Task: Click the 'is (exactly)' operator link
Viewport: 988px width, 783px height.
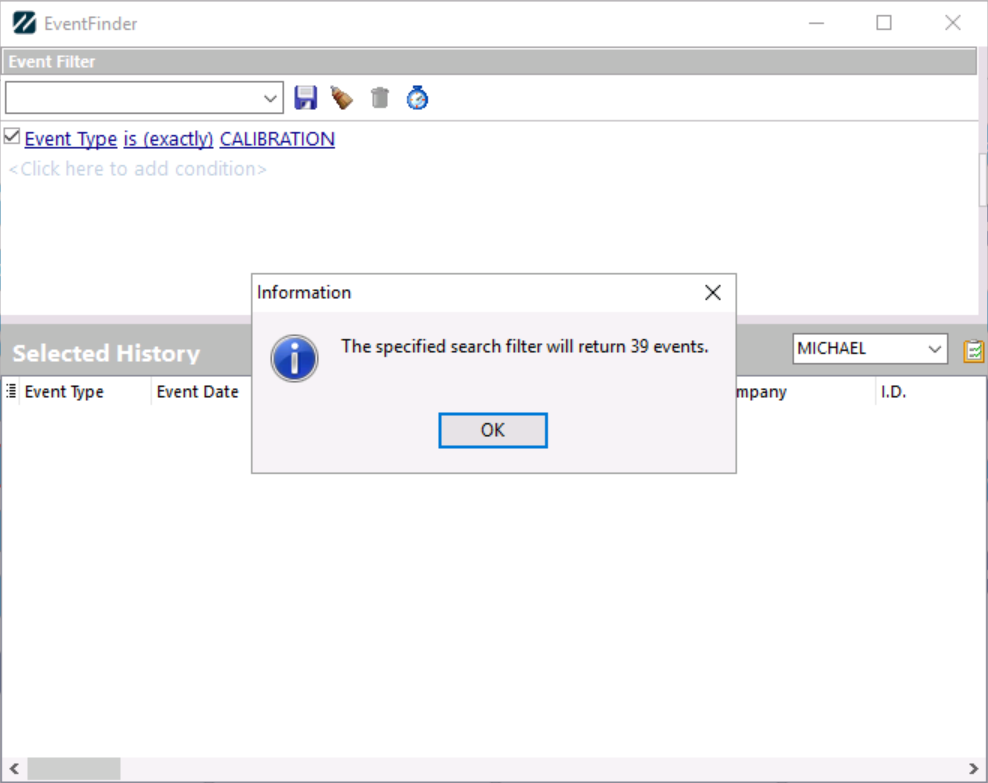Action: 168,139
